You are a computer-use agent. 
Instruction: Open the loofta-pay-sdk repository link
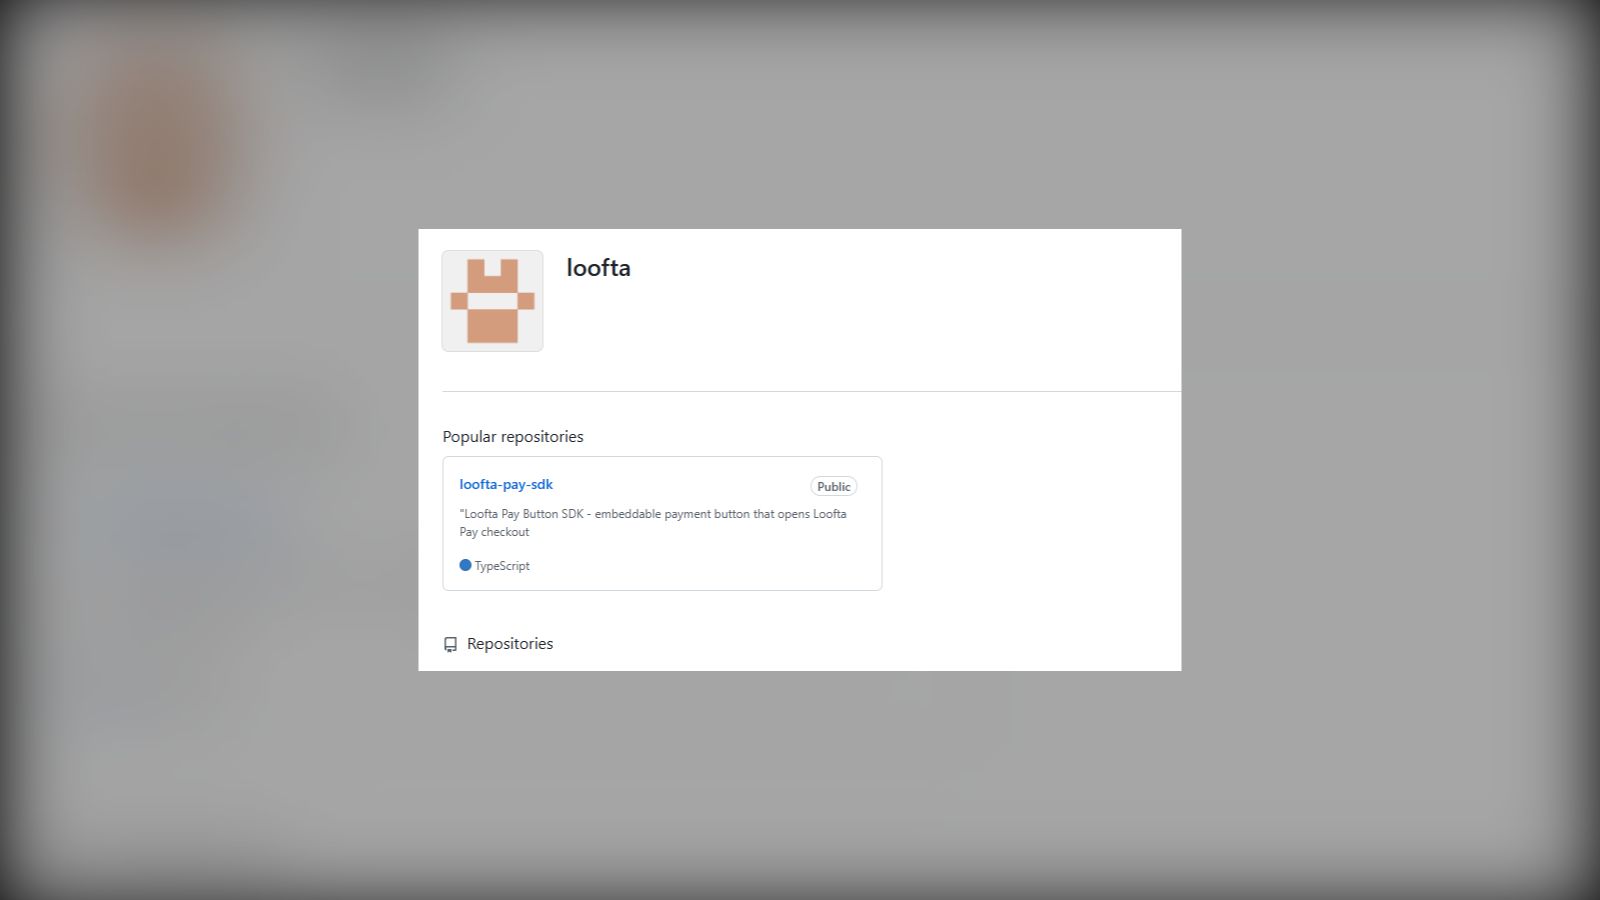click(506, 484)
